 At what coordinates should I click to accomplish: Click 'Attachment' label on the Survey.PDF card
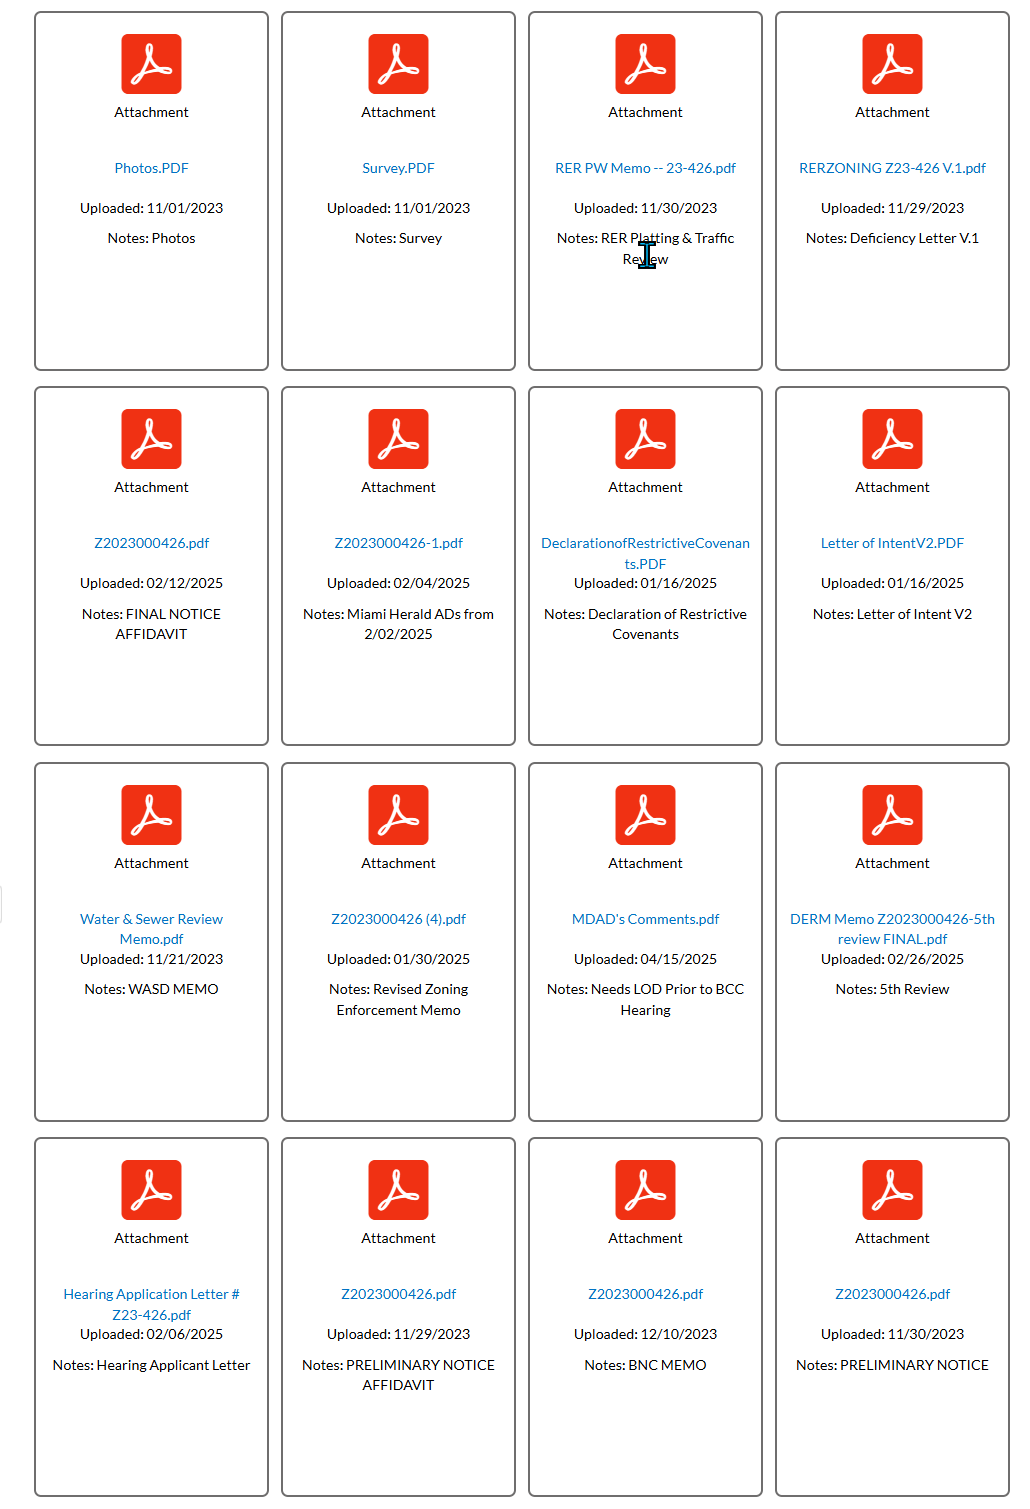coord(398,112)
